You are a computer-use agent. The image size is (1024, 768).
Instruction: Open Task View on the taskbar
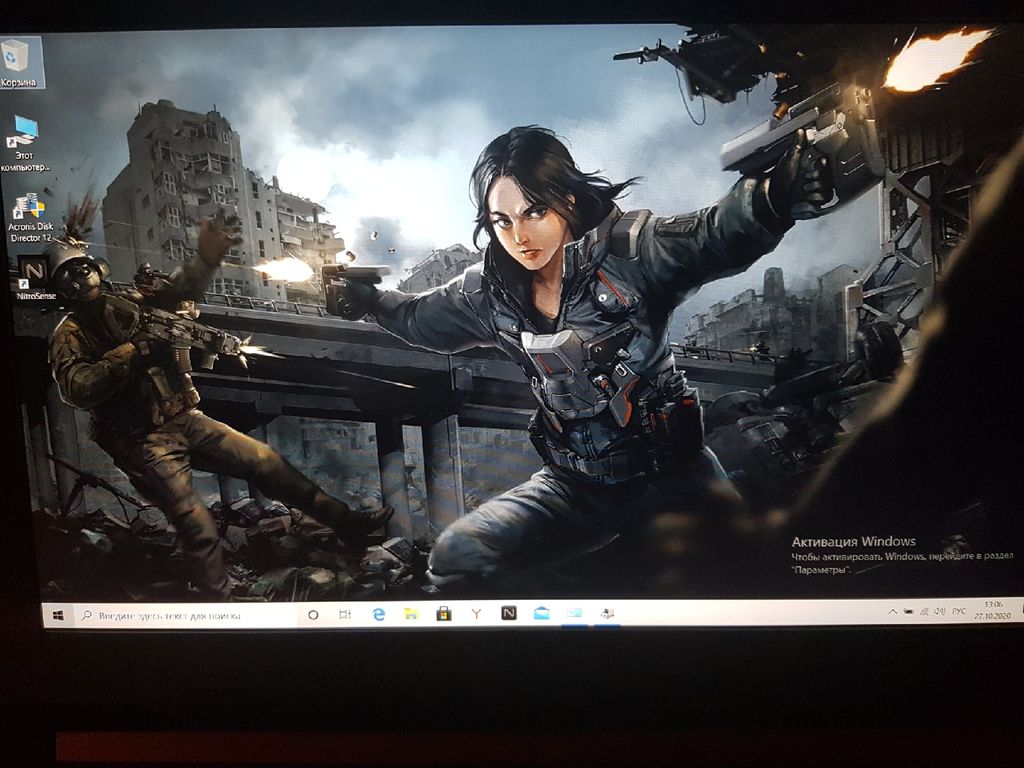coord(345,615)
